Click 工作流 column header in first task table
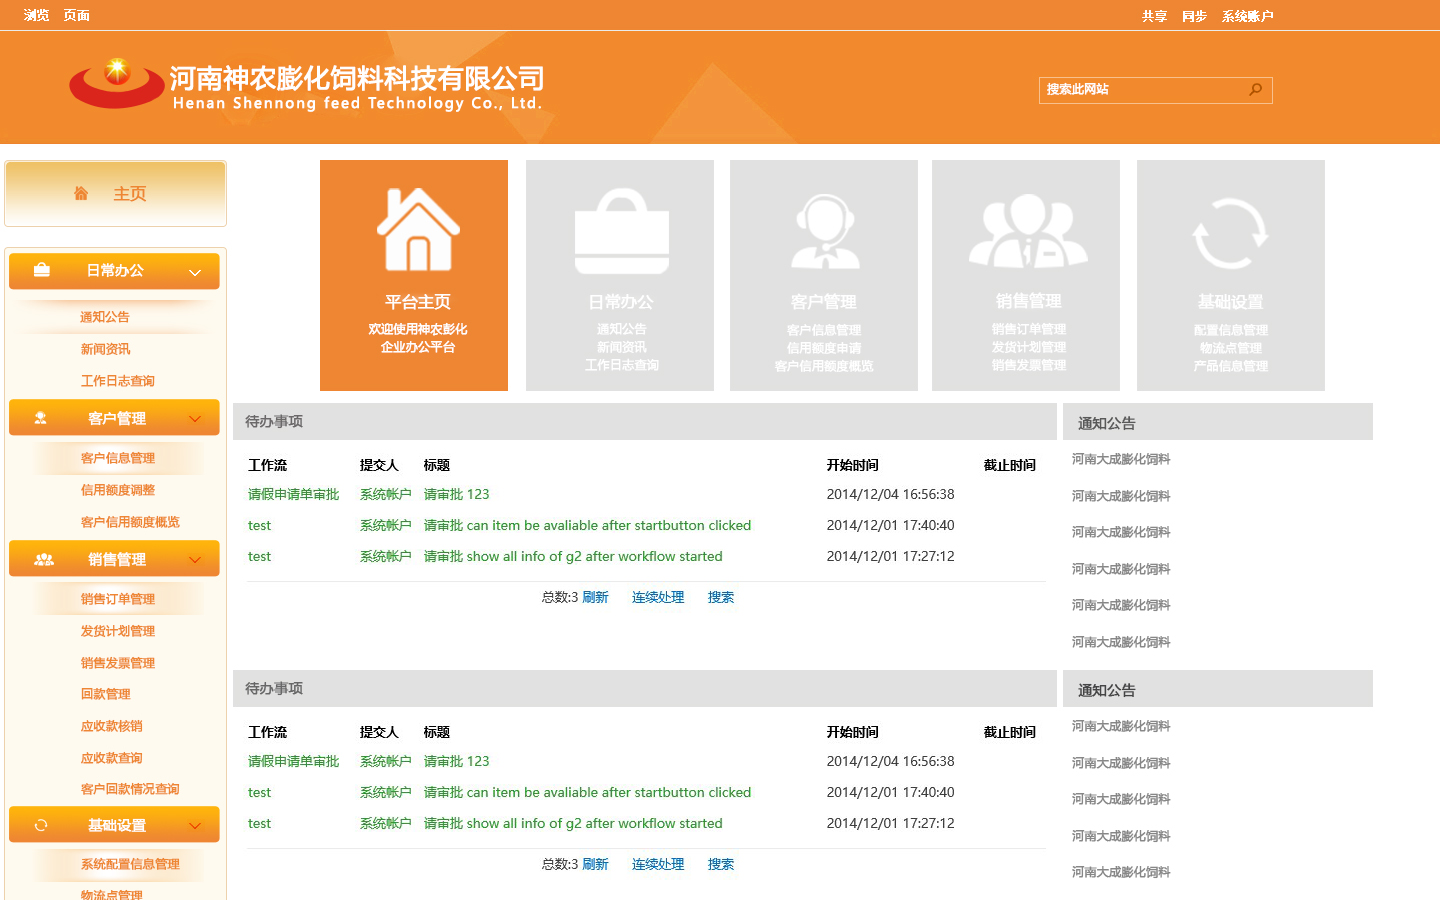 [268, 465]
